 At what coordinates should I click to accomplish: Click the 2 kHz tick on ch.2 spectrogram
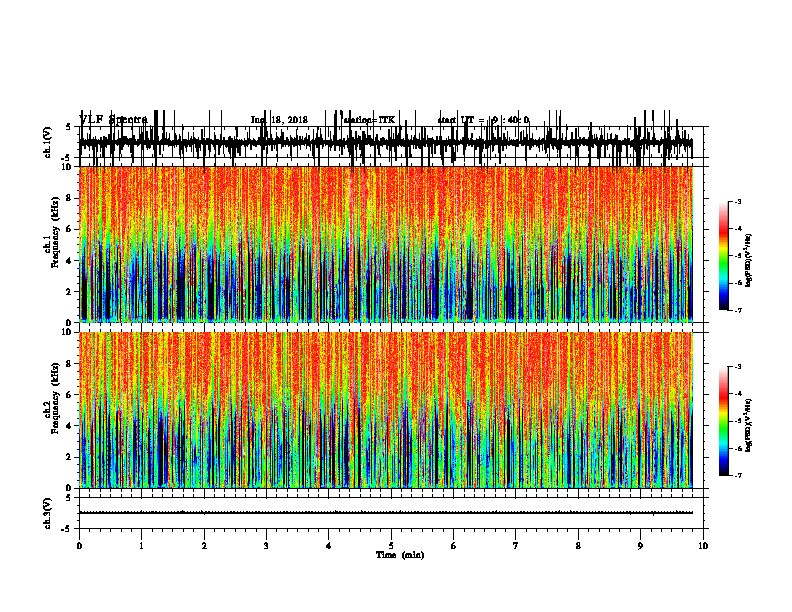pyautogui.click(x=69, y=457)
